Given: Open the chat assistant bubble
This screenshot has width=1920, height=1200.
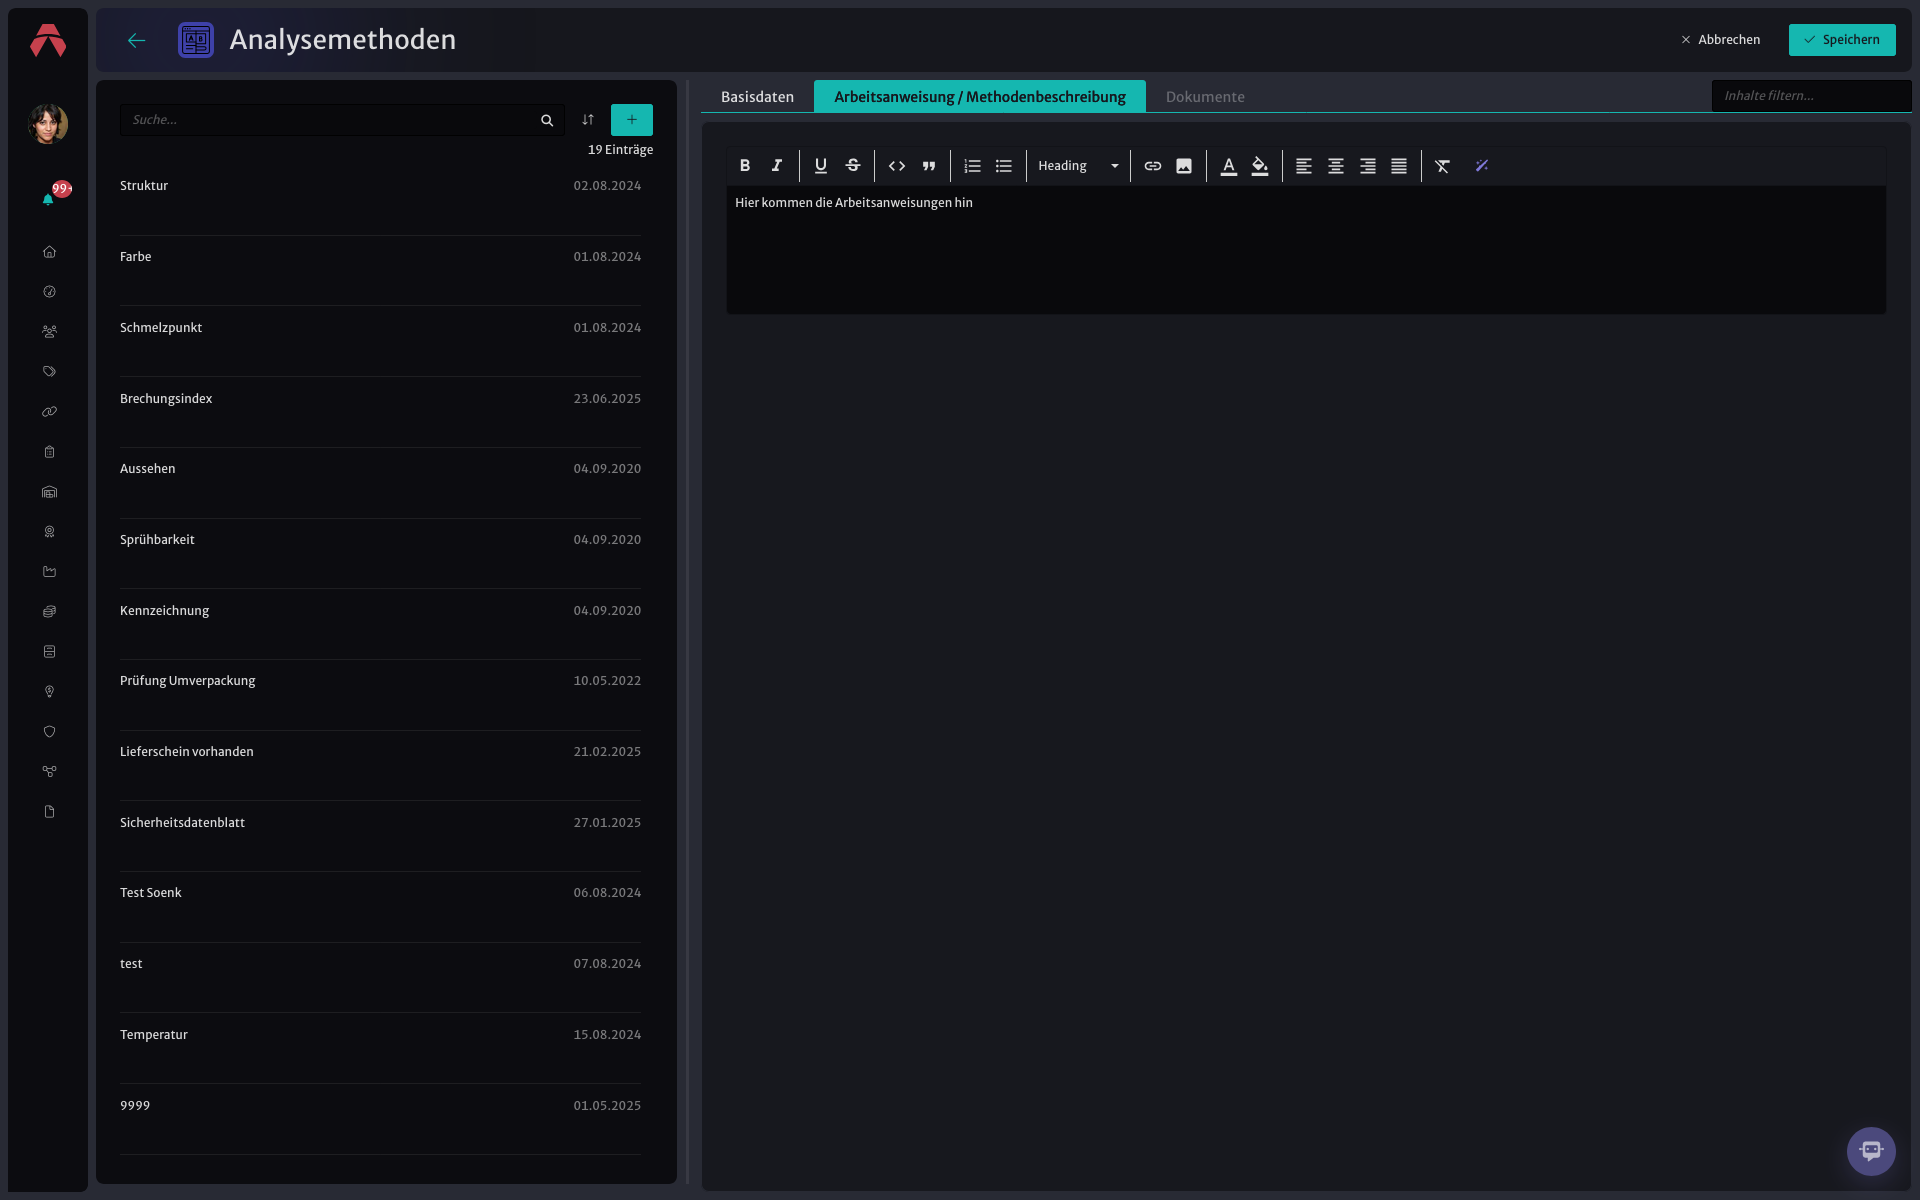Looking at the screenshot, I should [x=1871, y=1151].
